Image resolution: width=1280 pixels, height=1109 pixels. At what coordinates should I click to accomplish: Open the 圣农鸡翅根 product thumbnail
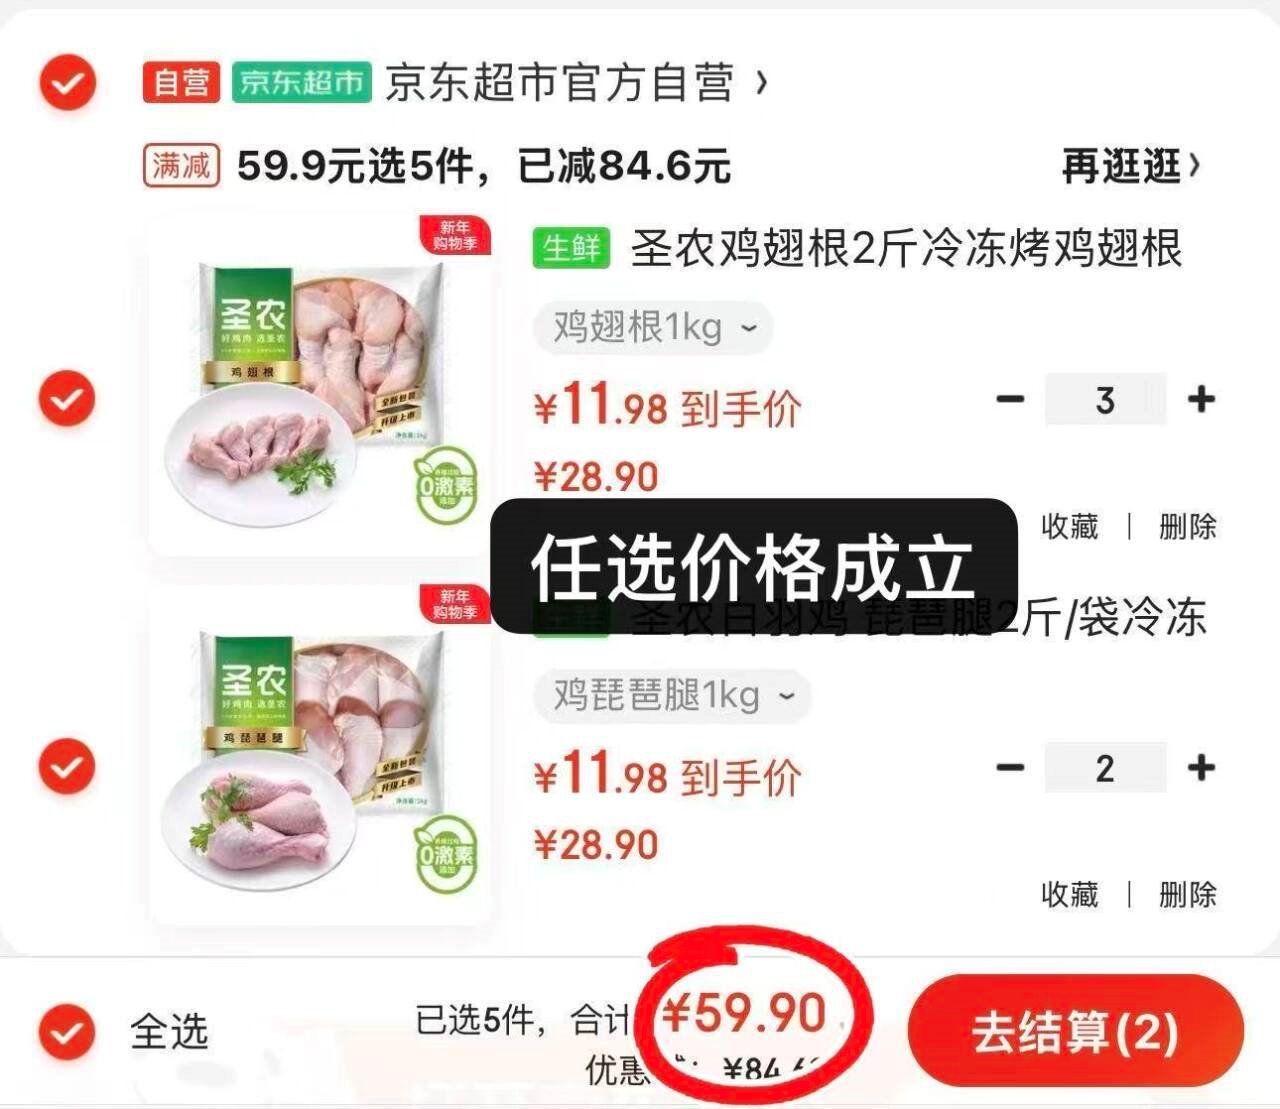click(320, 385)
